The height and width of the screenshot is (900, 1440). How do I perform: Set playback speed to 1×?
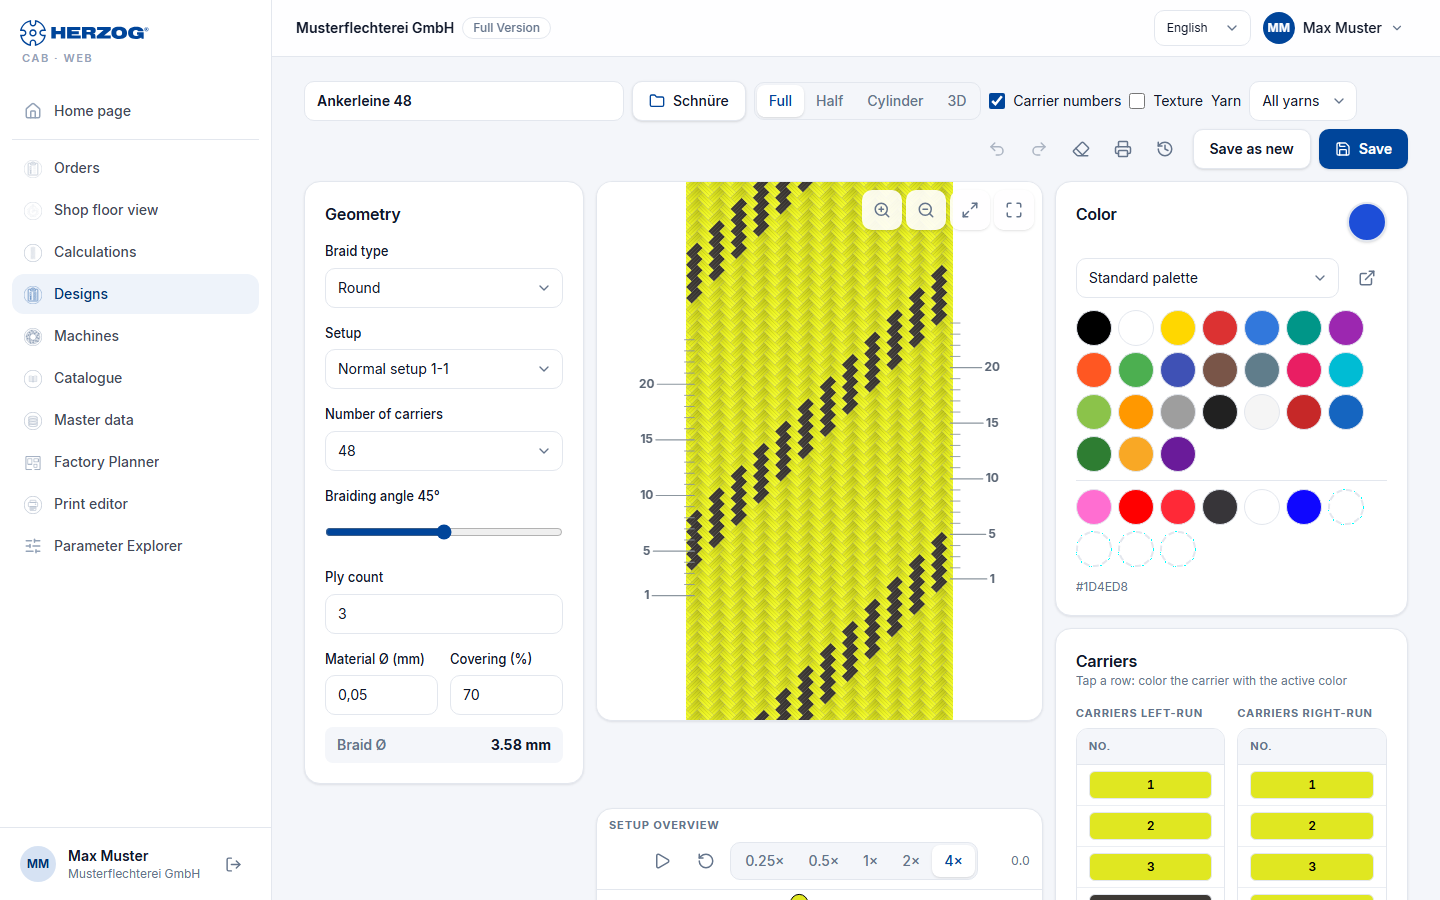870,861
